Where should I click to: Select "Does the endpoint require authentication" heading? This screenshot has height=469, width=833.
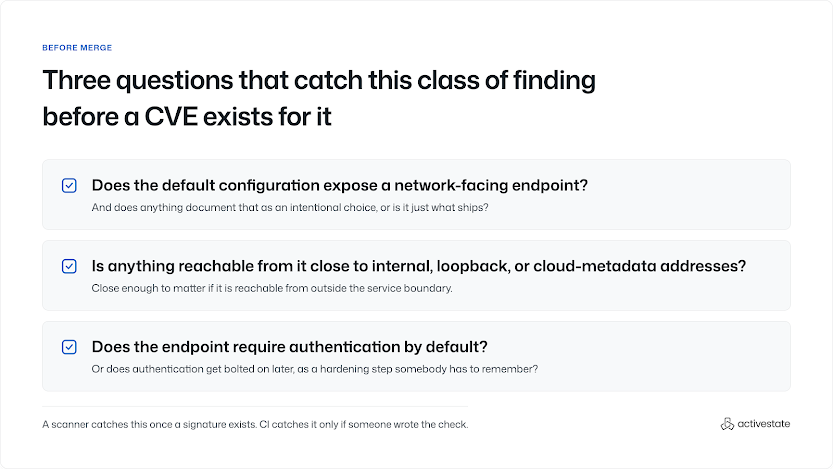[290, 347]
